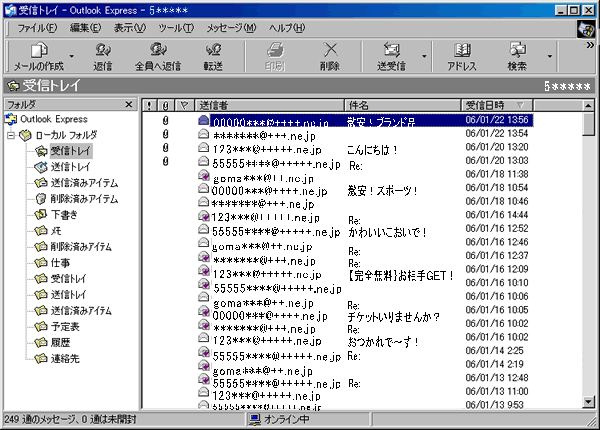This screenshot has height=430, width=600.
Task: Sort by 件名 column header
Action: pos(403,105)
